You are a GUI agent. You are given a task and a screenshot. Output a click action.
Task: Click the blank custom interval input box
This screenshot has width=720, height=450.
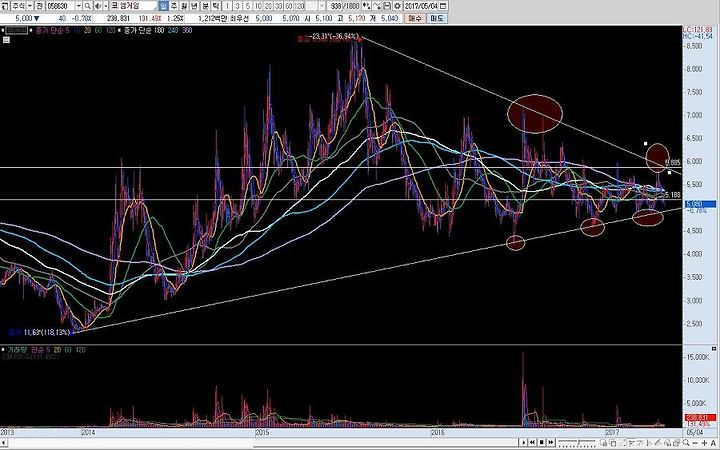point(312,6)
